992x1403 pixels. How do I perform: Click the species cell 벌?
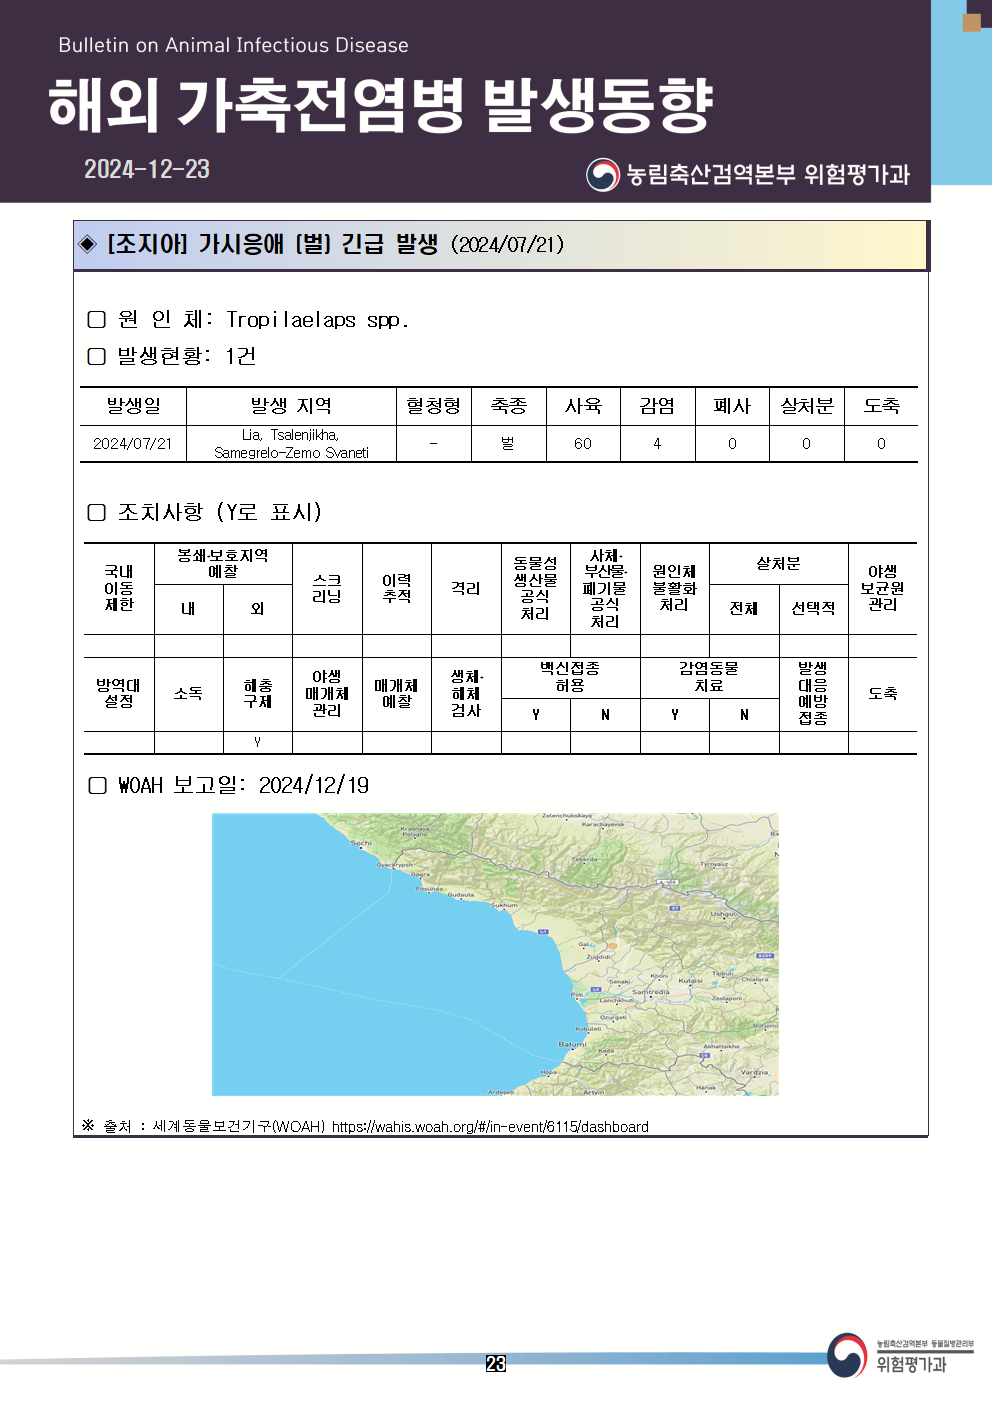pos(508,444)
